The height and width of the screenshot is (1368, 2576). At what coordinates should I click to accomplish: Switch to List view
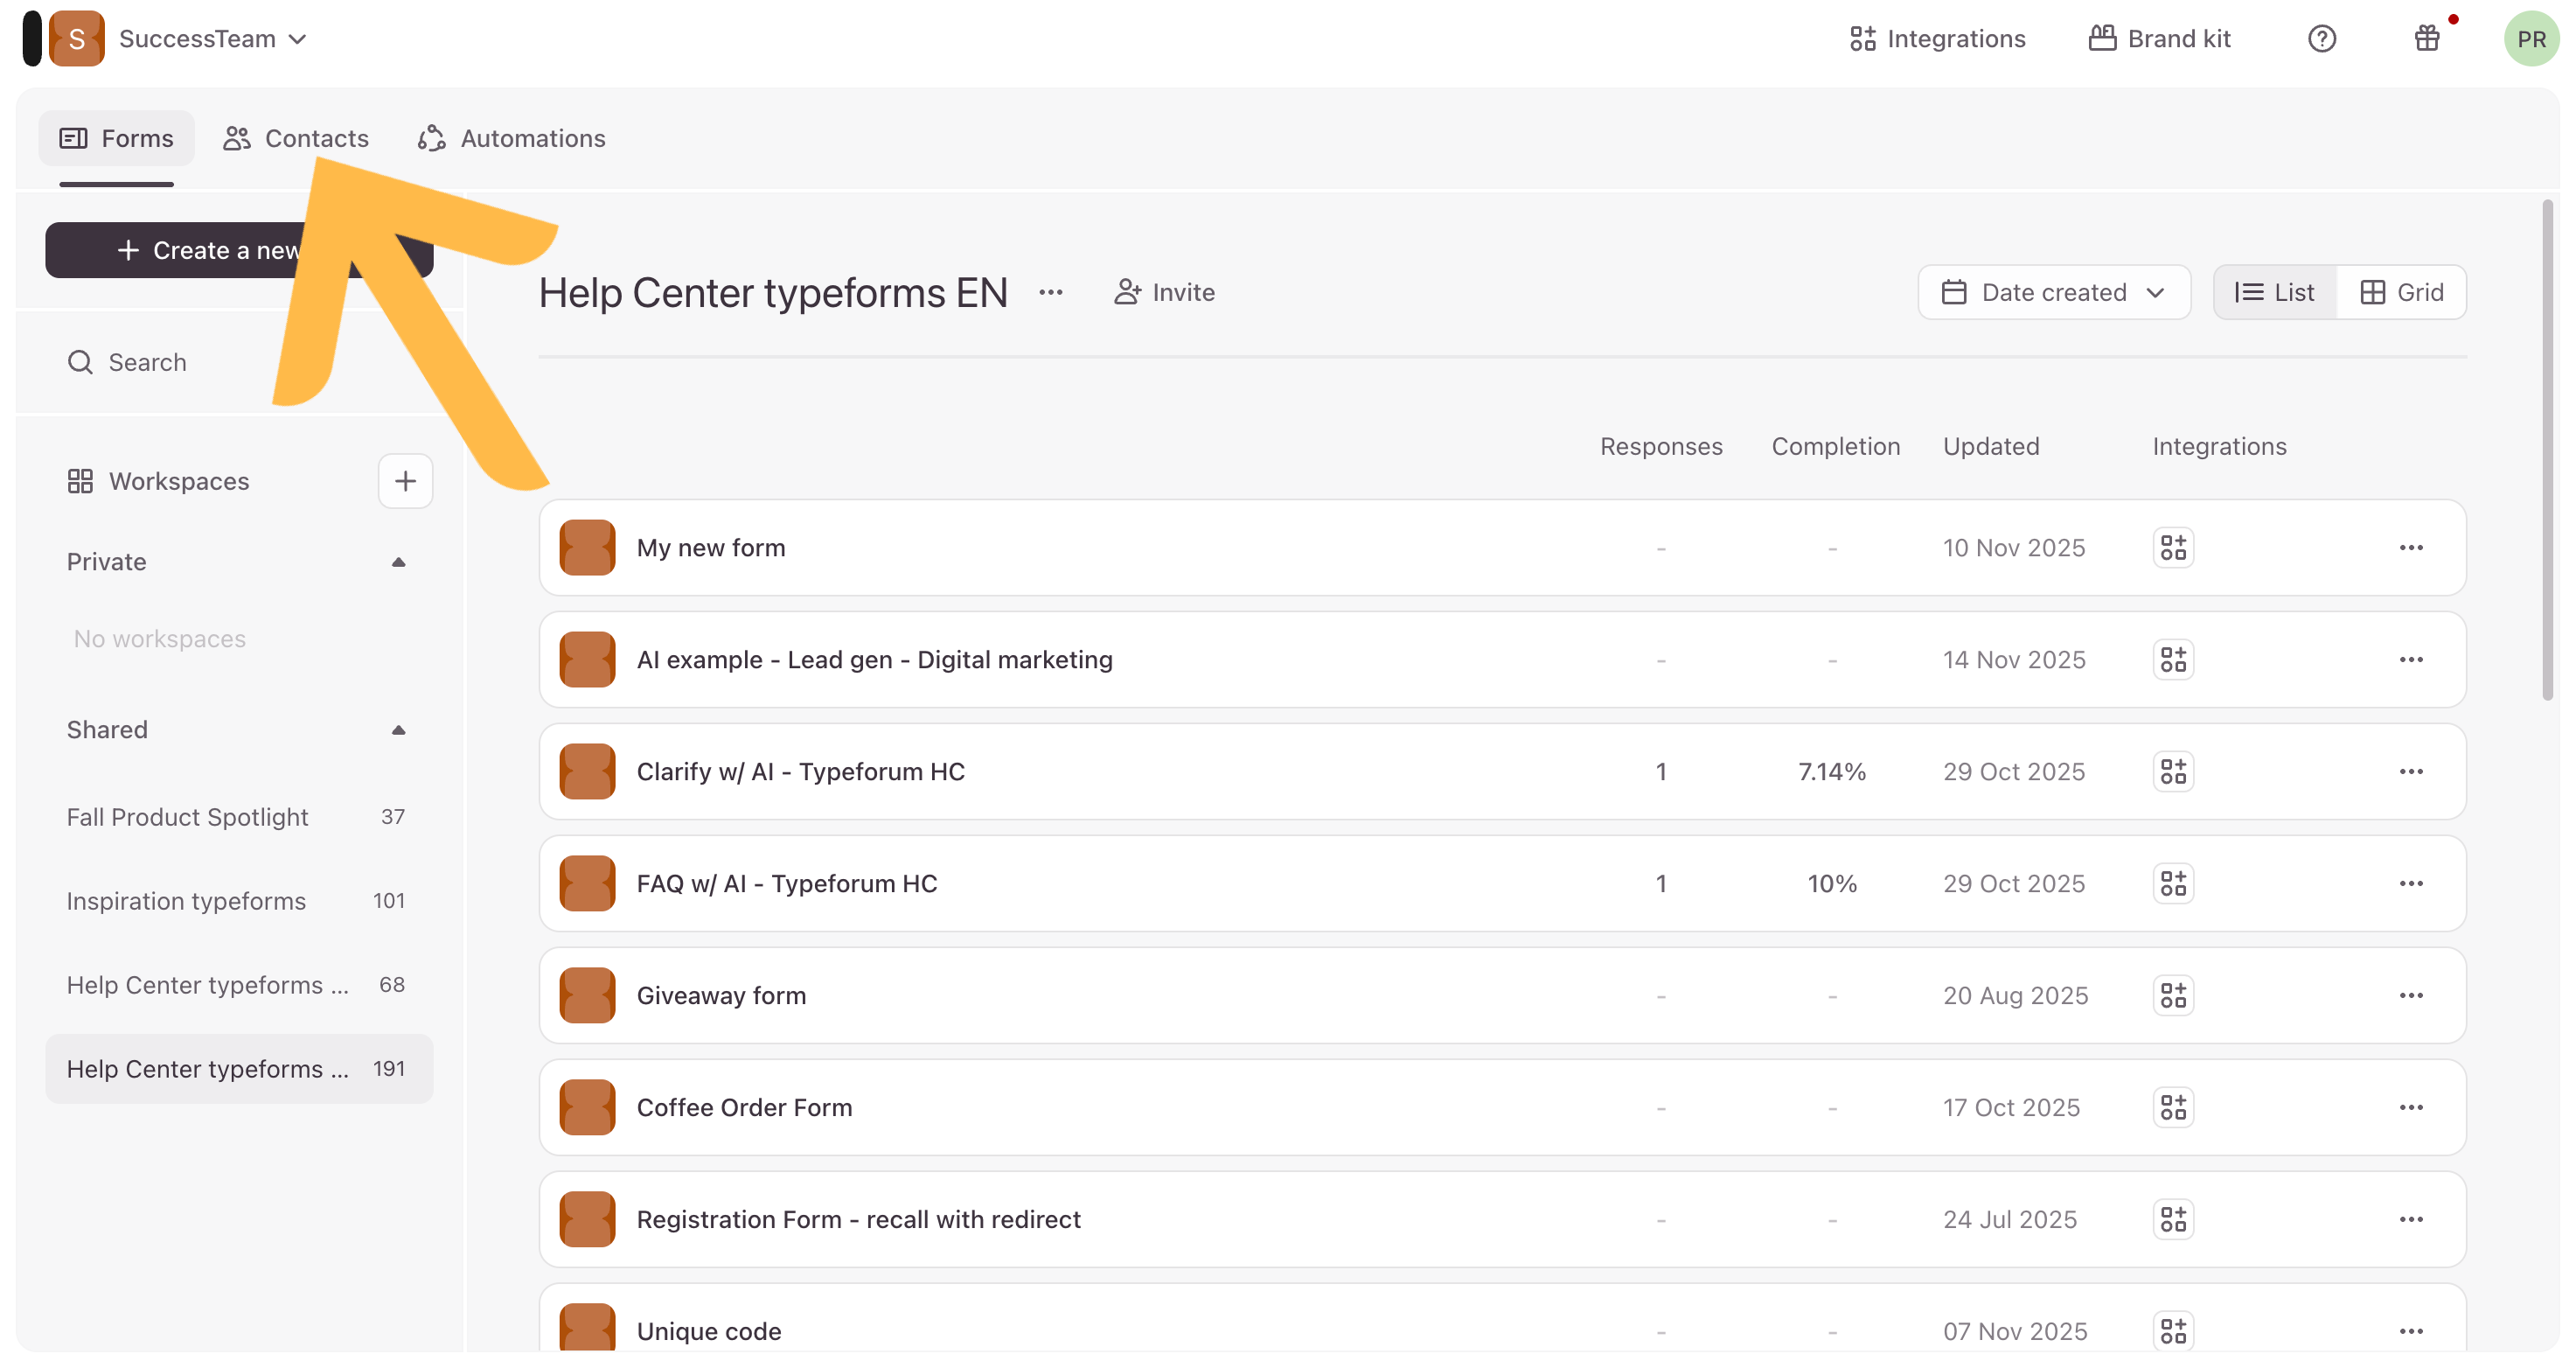pyautogui.click(x=2275, y=293)
